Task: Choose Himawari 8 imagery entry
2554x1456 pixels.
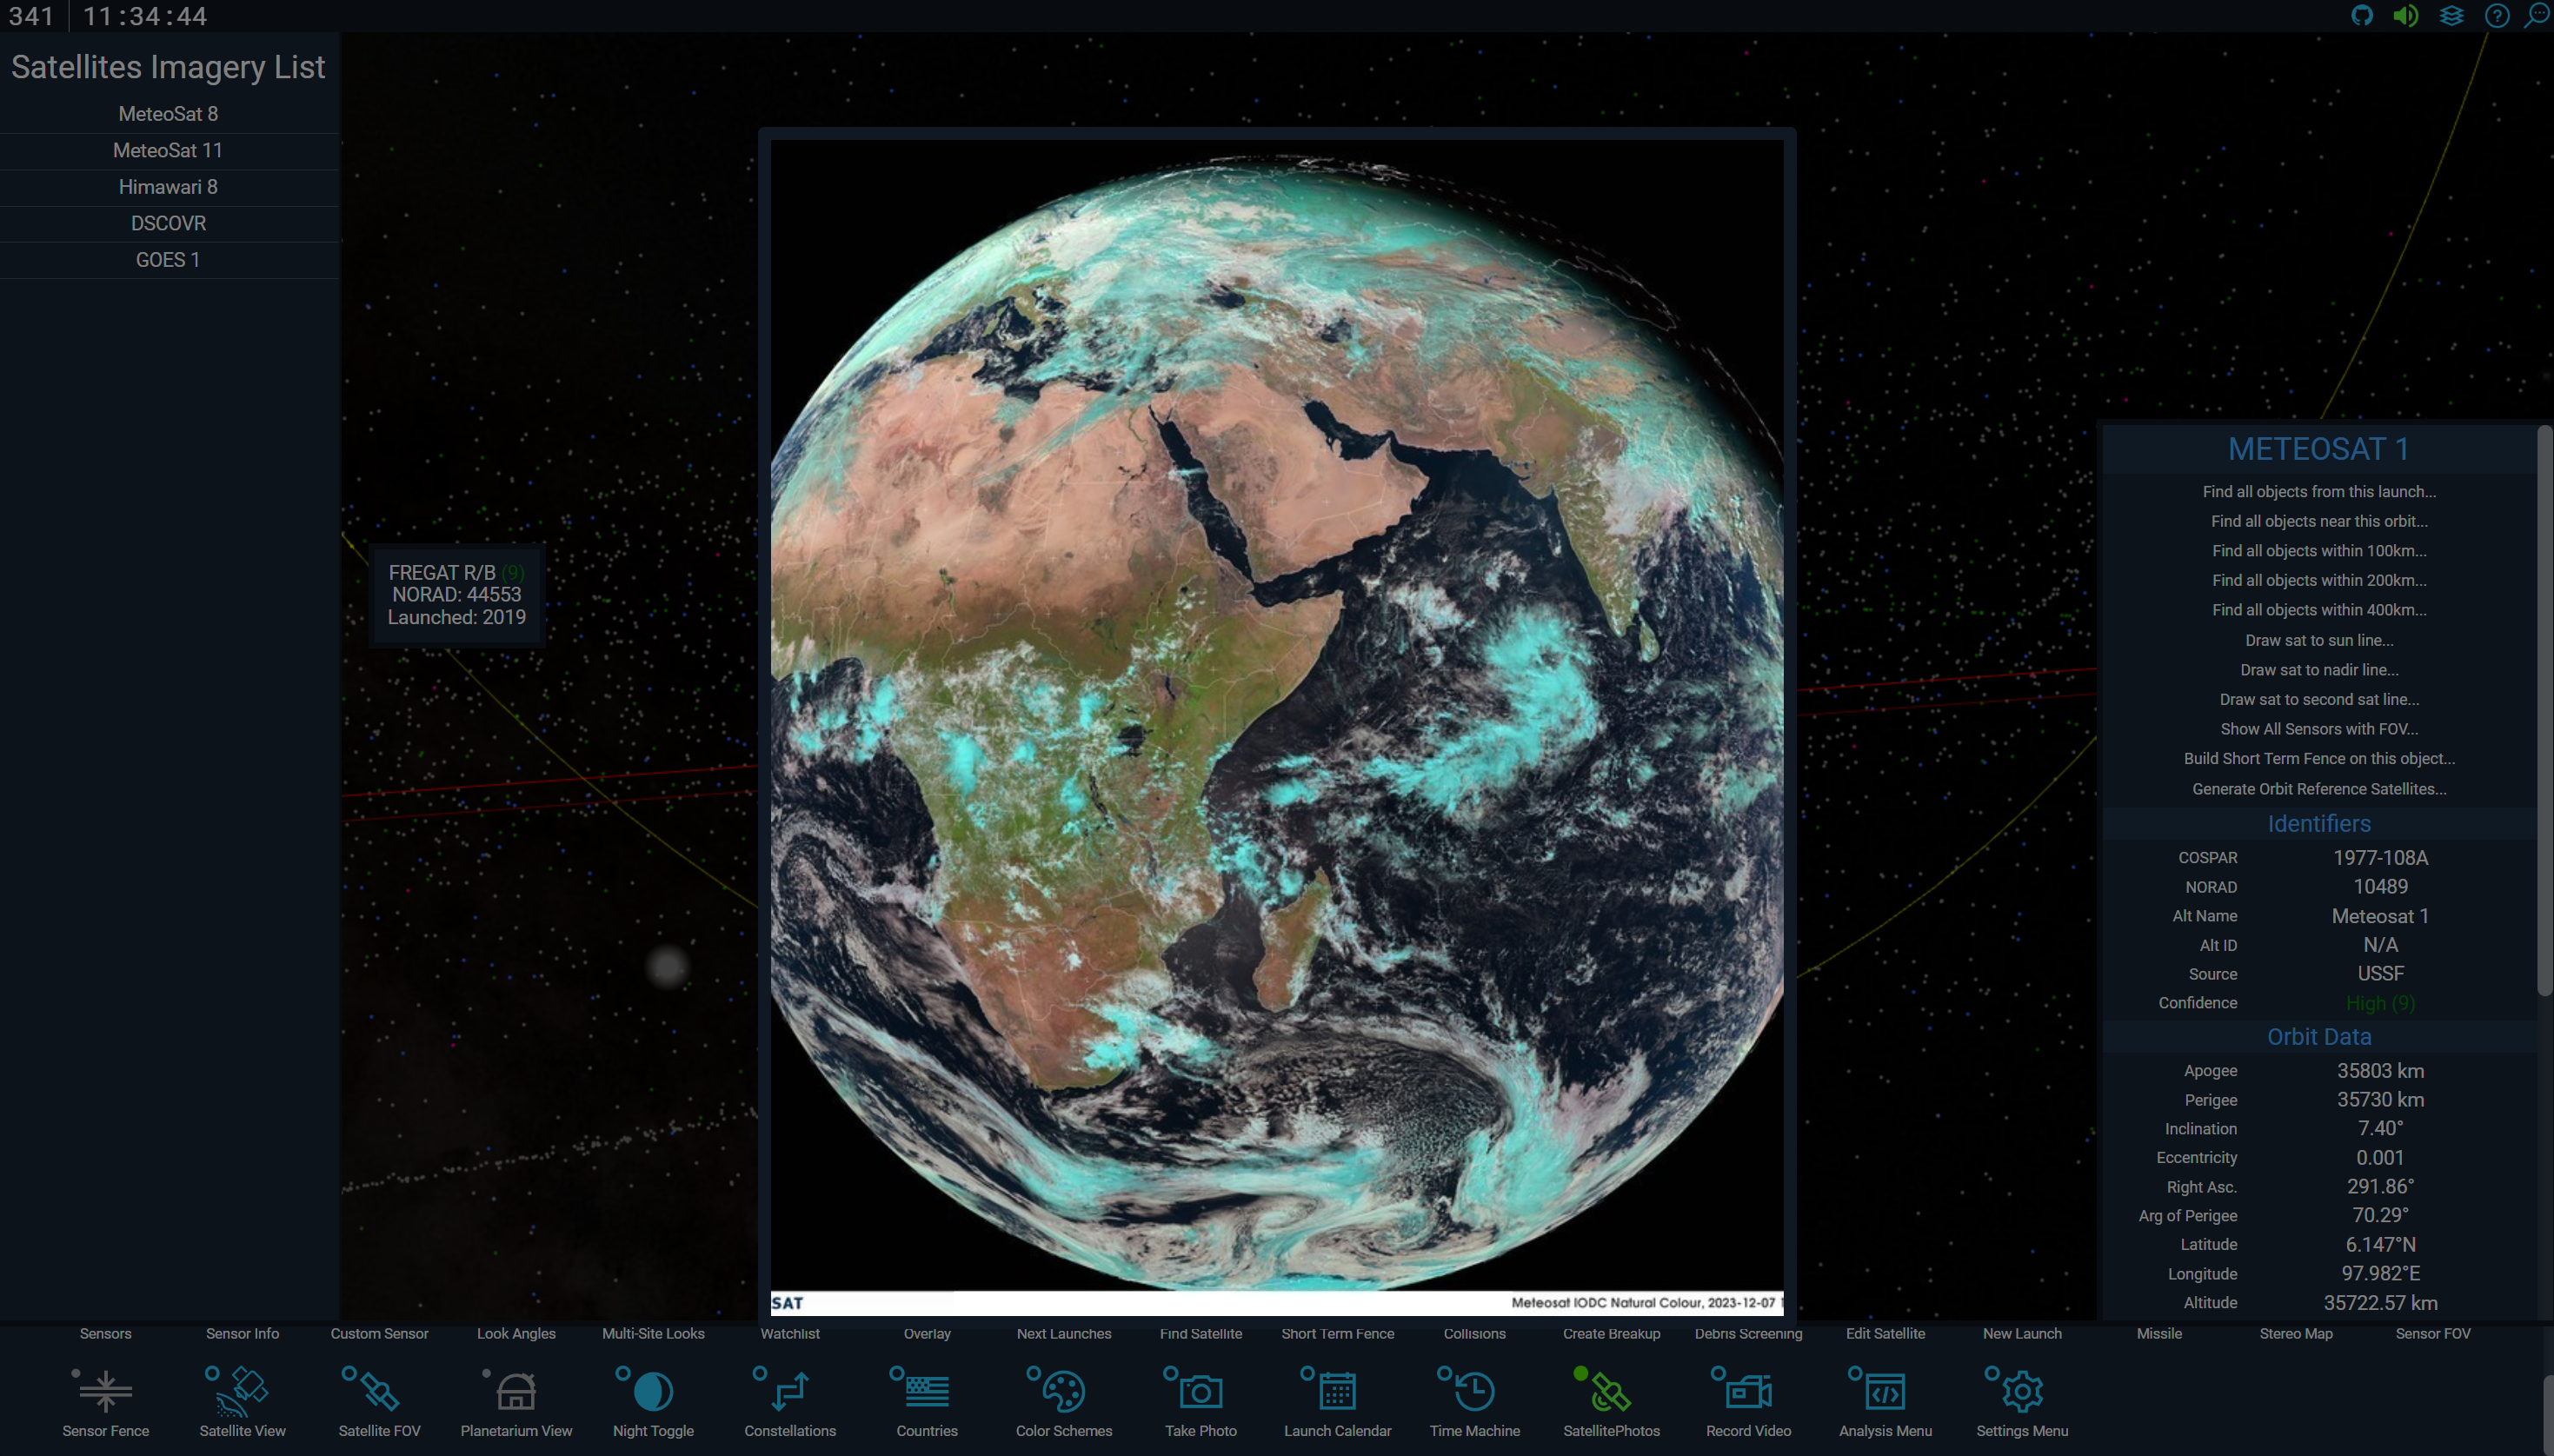Action: (168, 187)
